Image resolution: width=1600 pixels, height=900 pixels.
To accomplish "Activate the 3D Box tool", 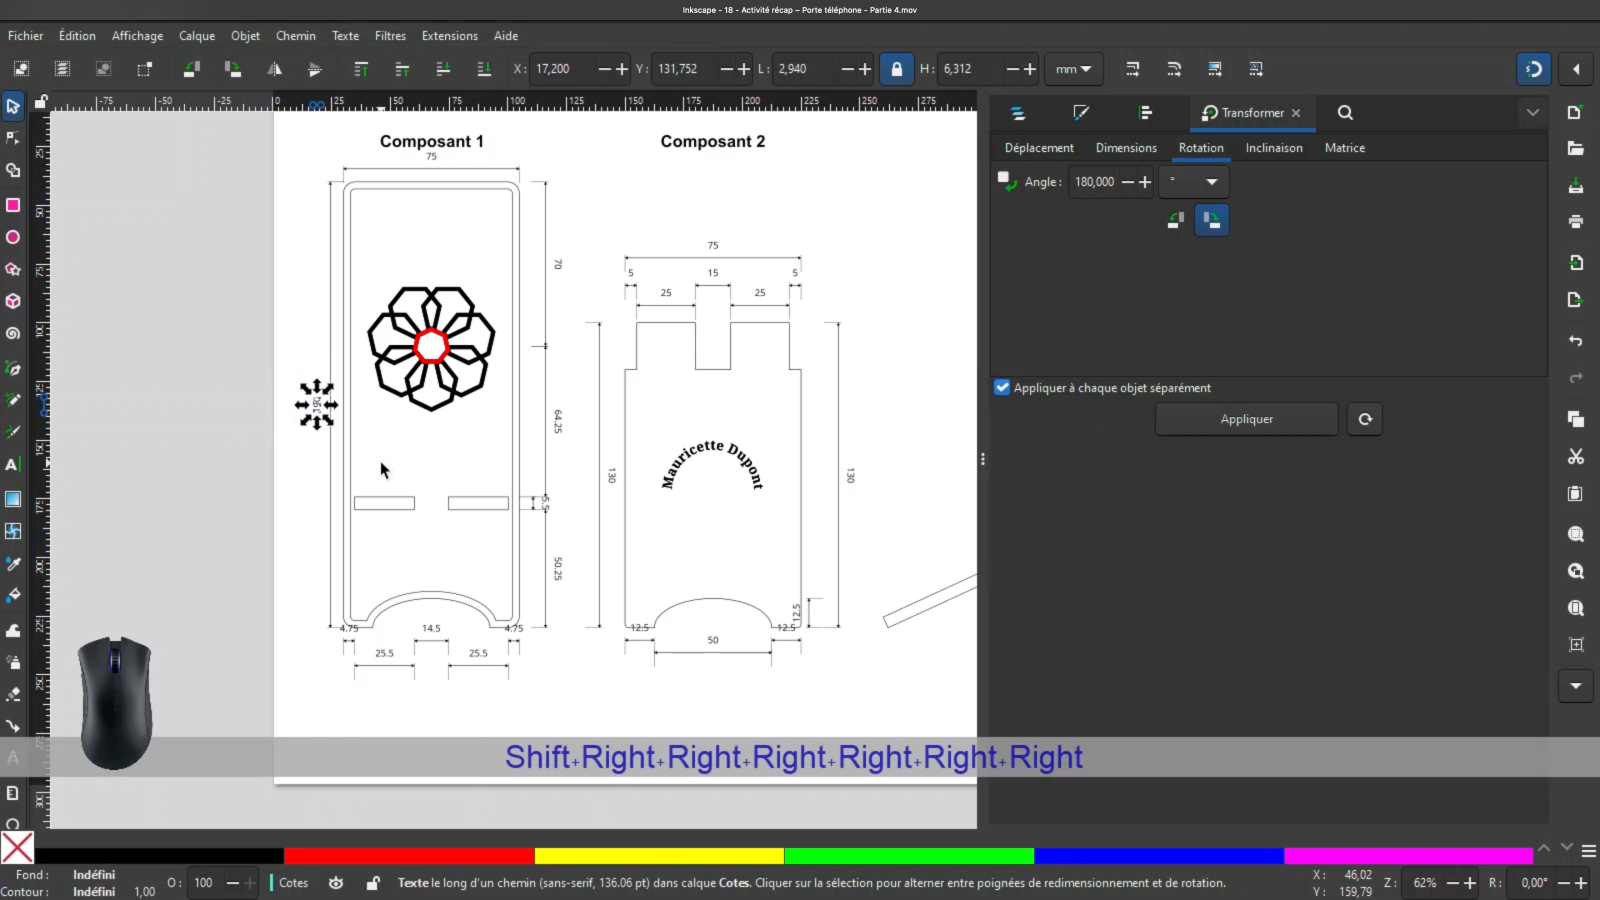I will point(13,301).
